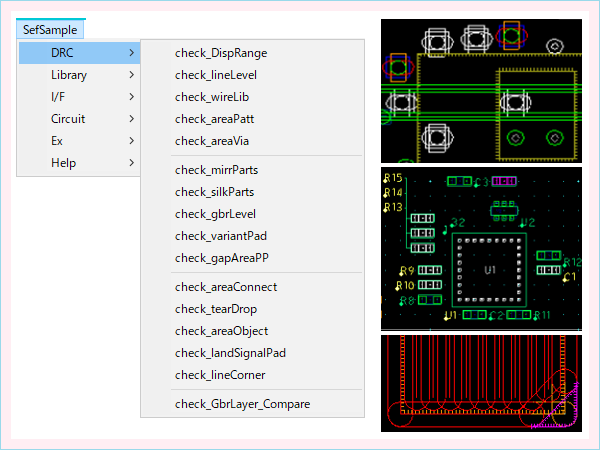The image size is (600, 450).
Task: Run check_DispRange command
Action: pyautogui.click(x=220, y=53)
